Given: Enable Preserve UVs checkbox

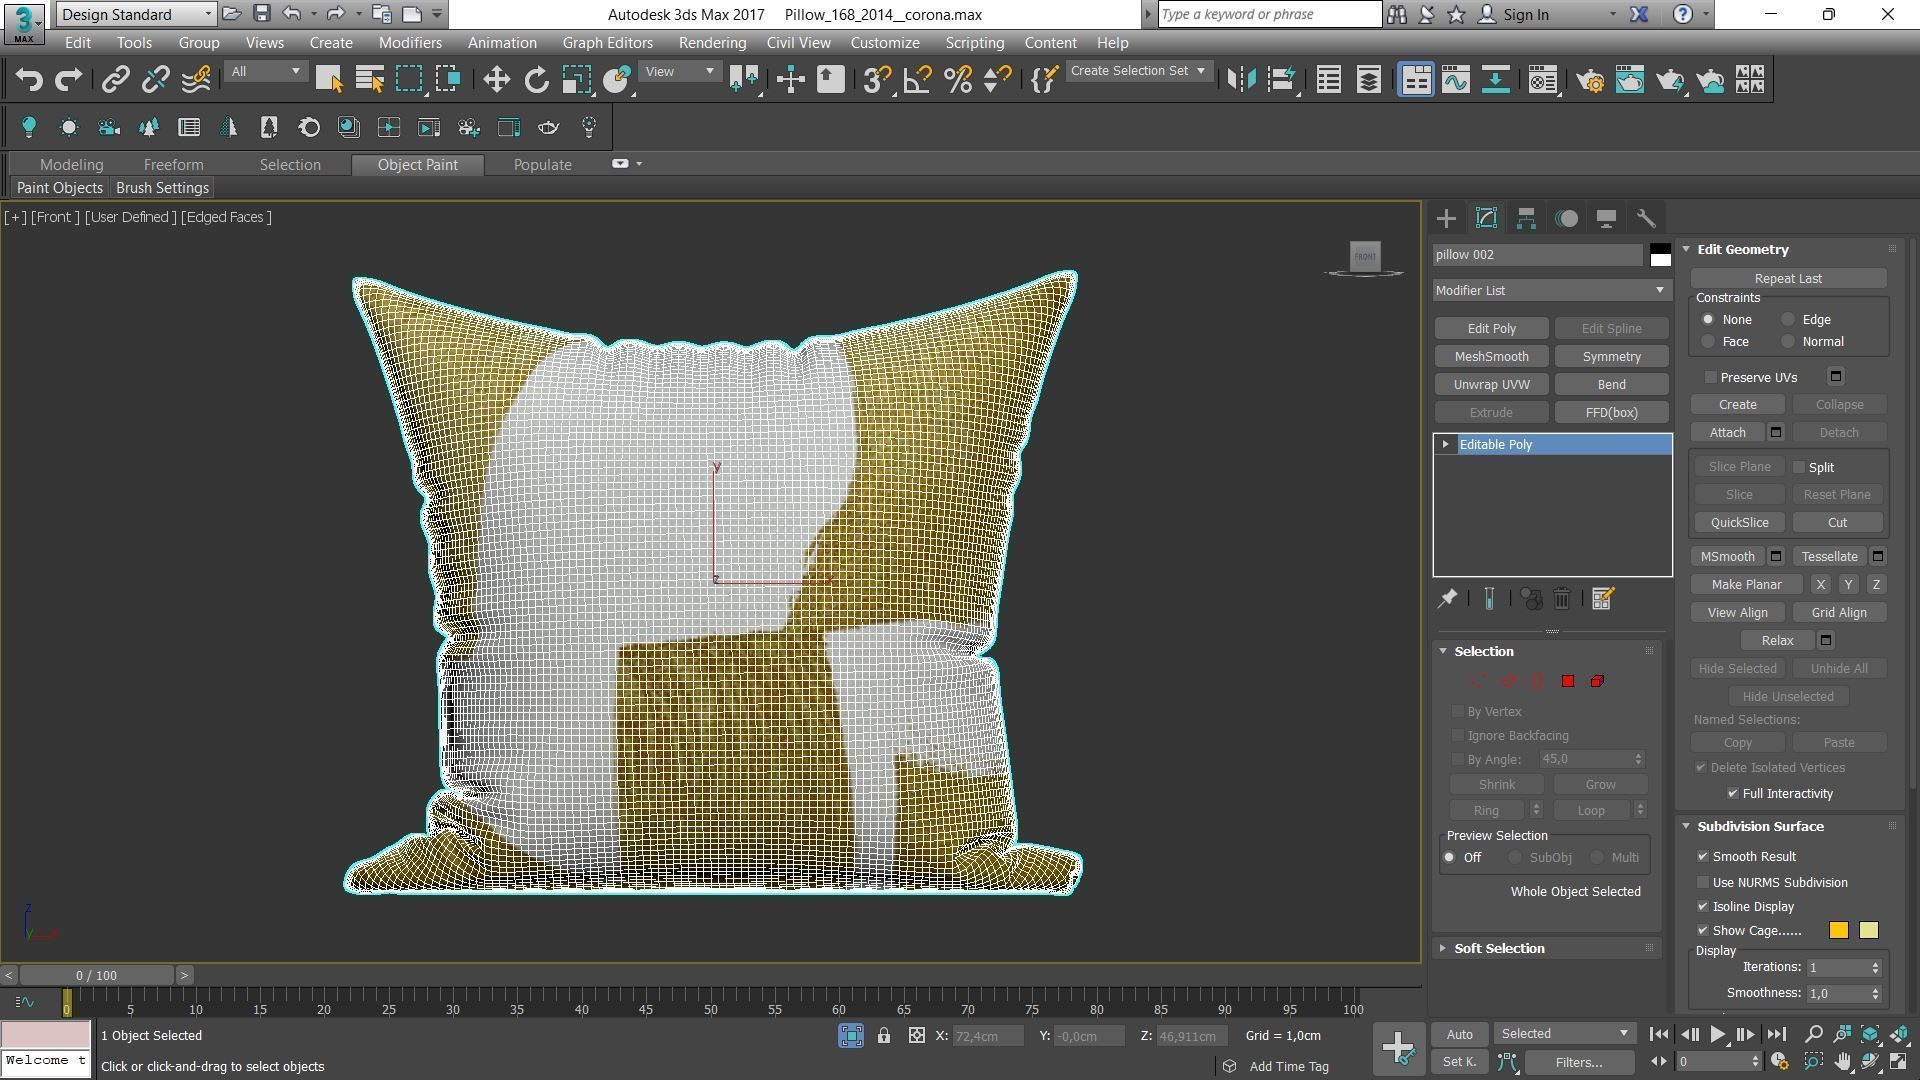Looking at the screenshot, I should pos(1710,377).
